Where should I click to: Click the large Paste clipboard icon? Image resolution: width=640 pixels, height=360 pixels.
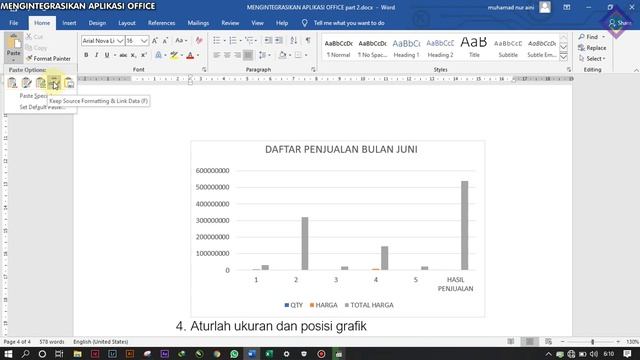pos(13,41)
